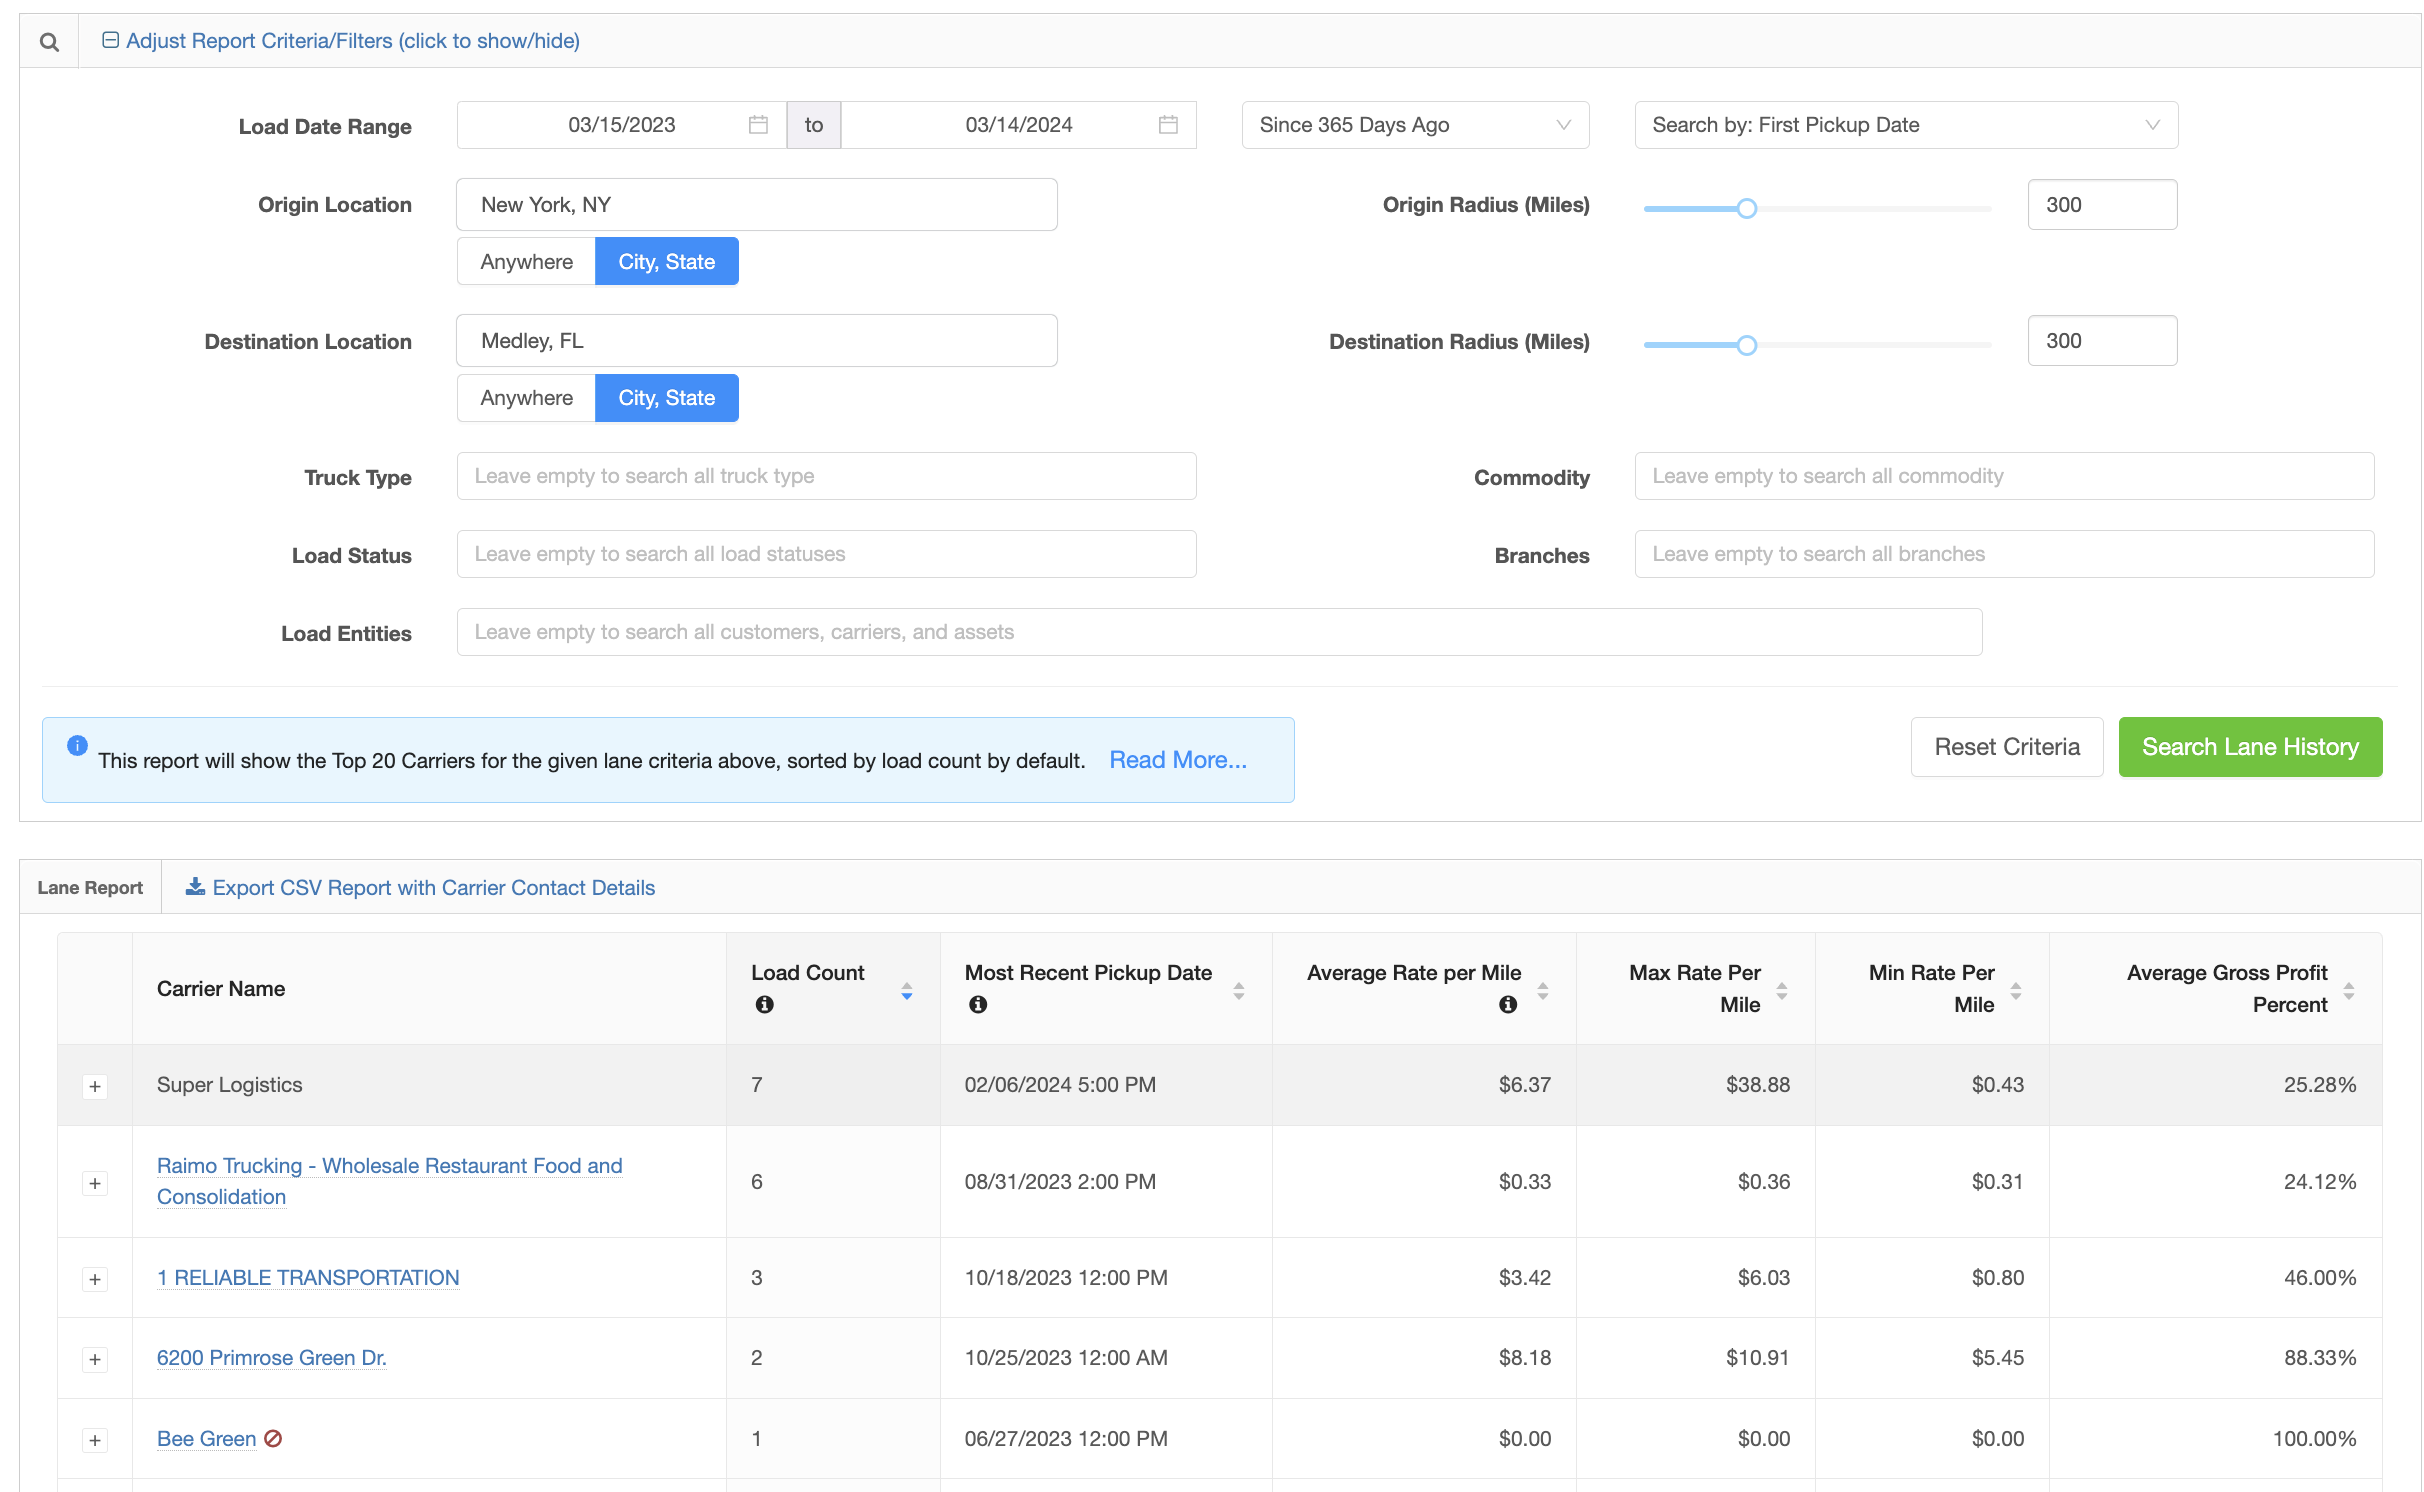Open the Load Status multi-select field

pyautogui.click(x=826, y=554)
